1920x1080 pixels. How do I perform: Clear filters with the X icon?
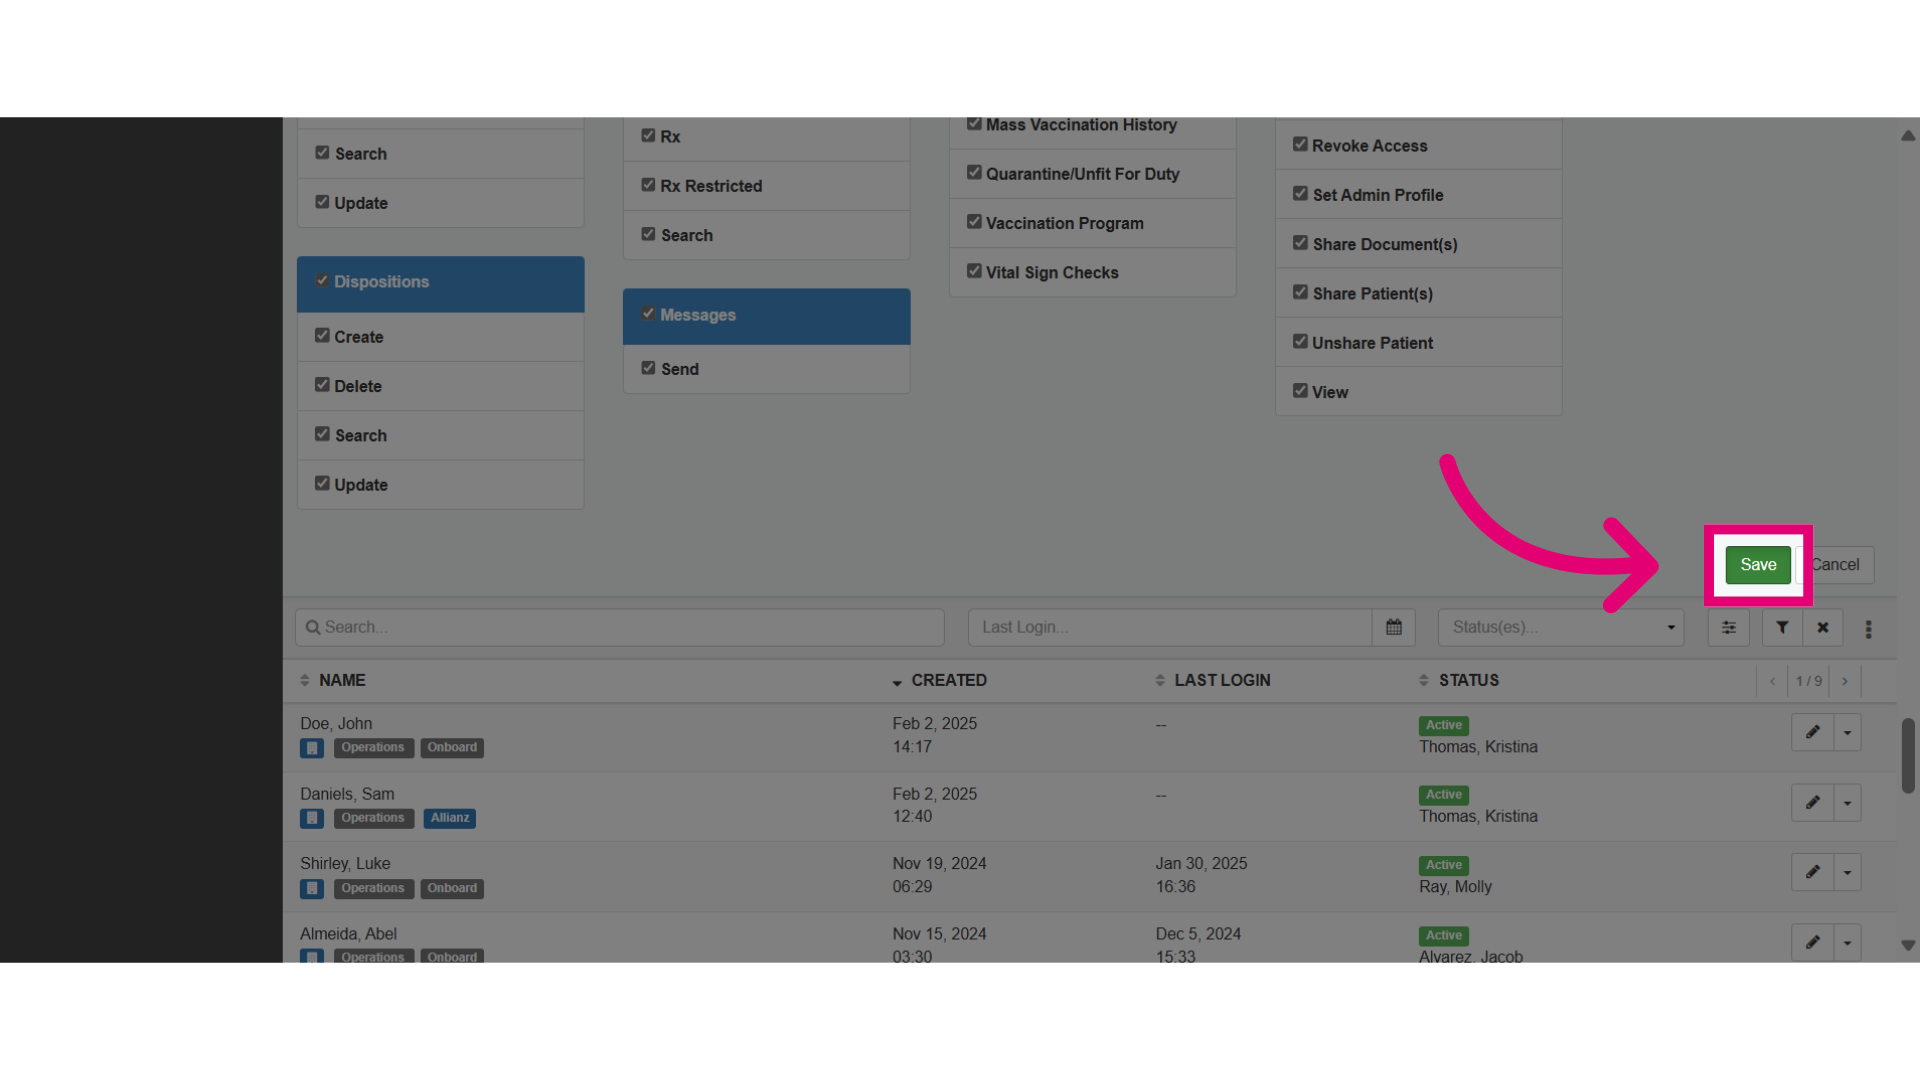1823,628
